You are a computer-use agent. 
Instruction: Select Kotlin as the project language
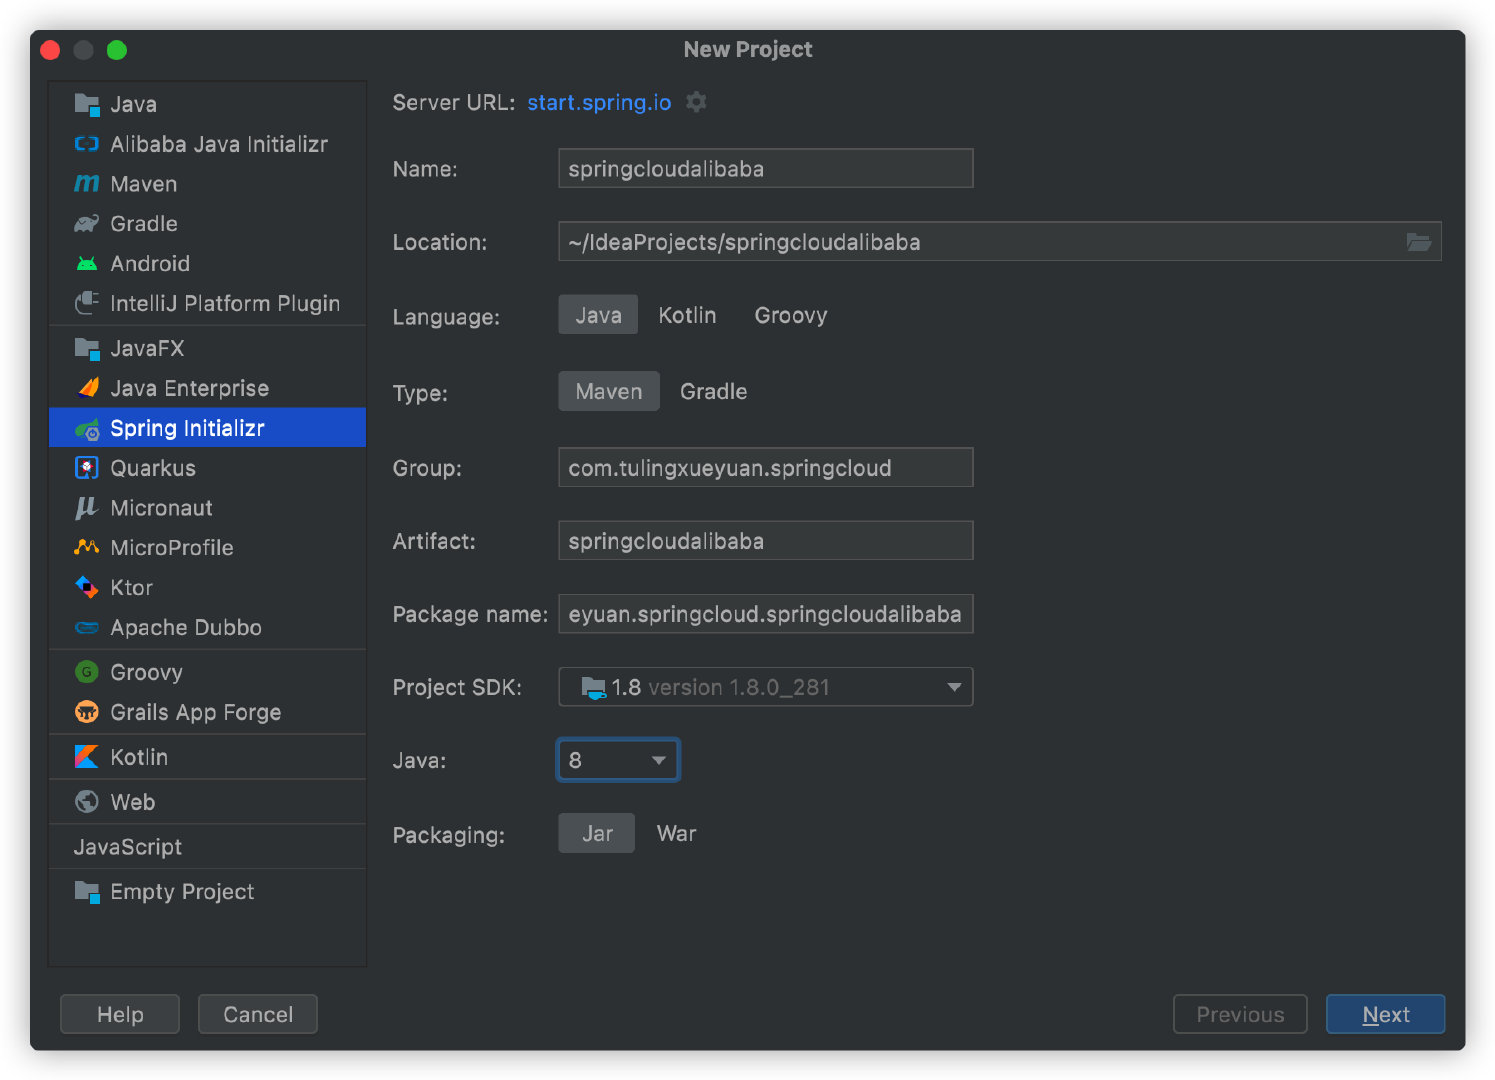pyautogui.click(x=687, y=316)
